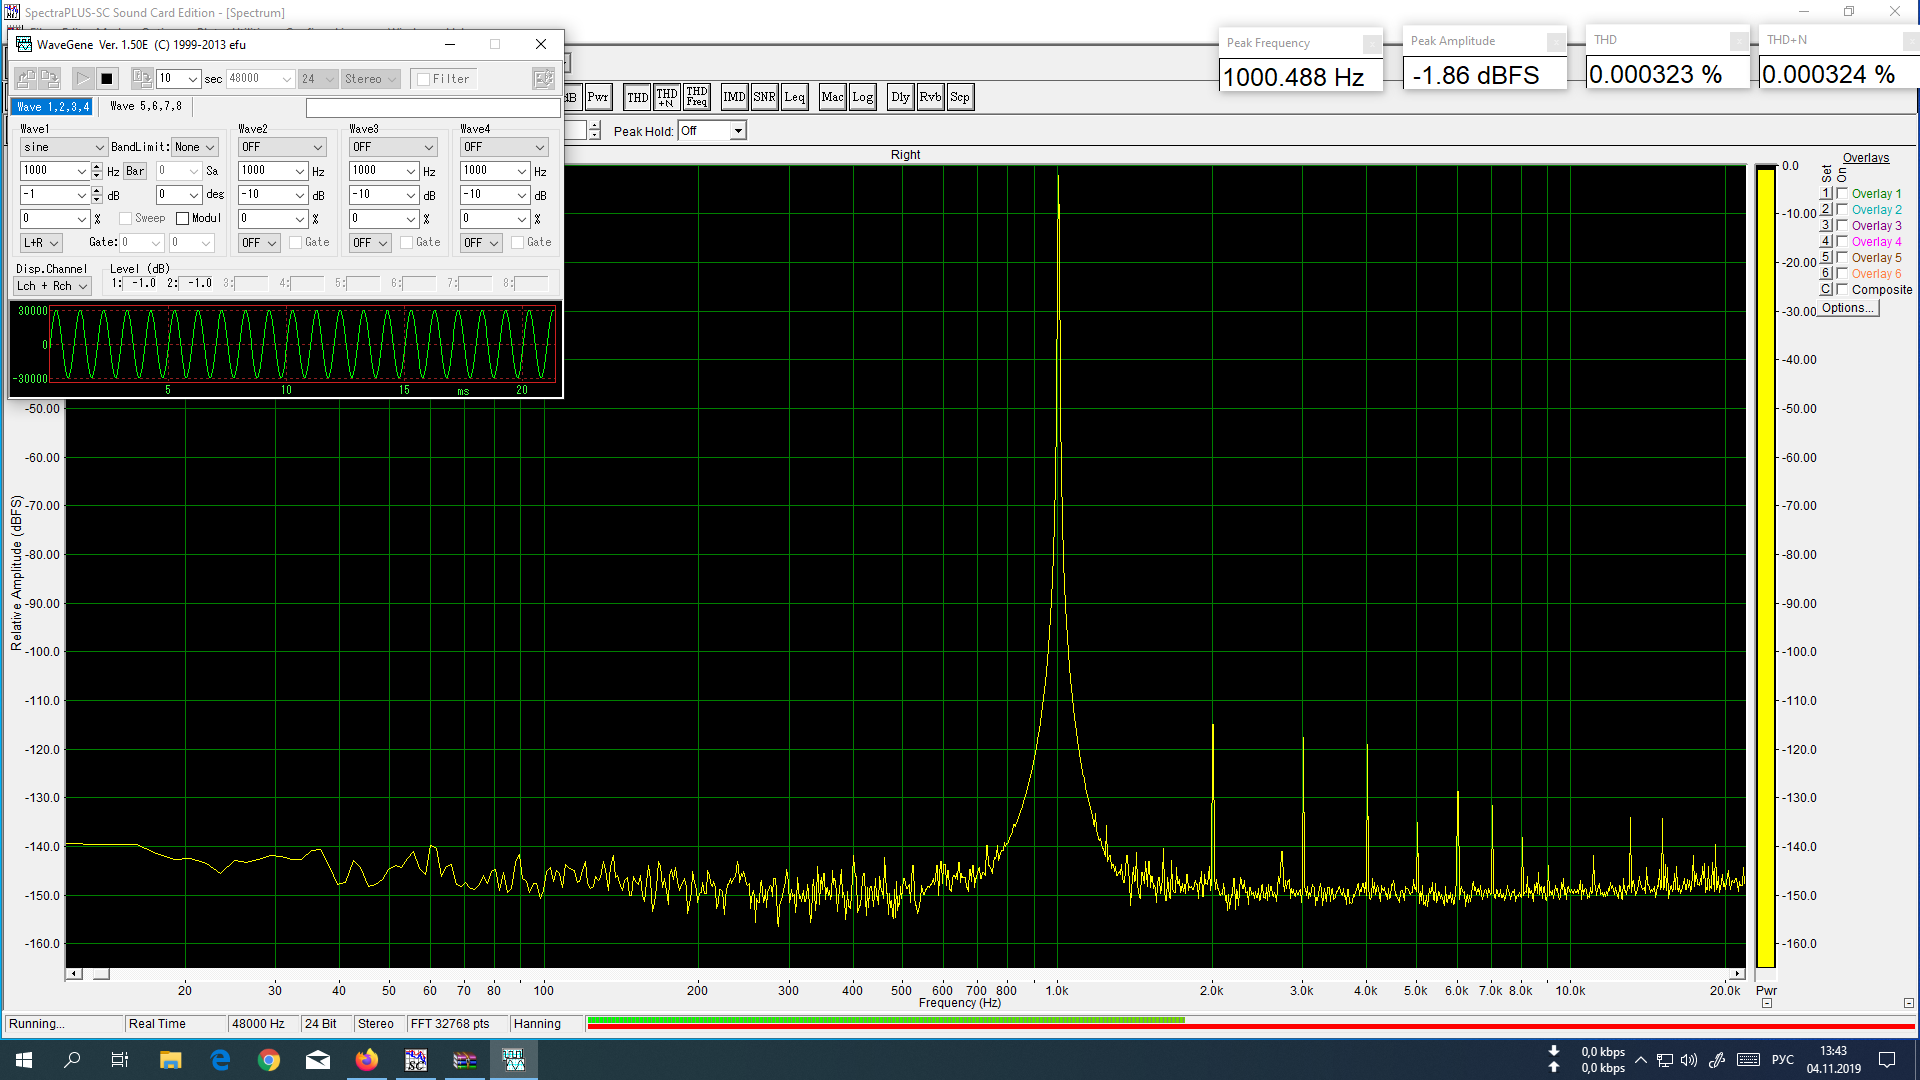Close the THD readout panel
Image resolution: width=1920 pixels, height=1080 pixels.
pos(1739,40)
